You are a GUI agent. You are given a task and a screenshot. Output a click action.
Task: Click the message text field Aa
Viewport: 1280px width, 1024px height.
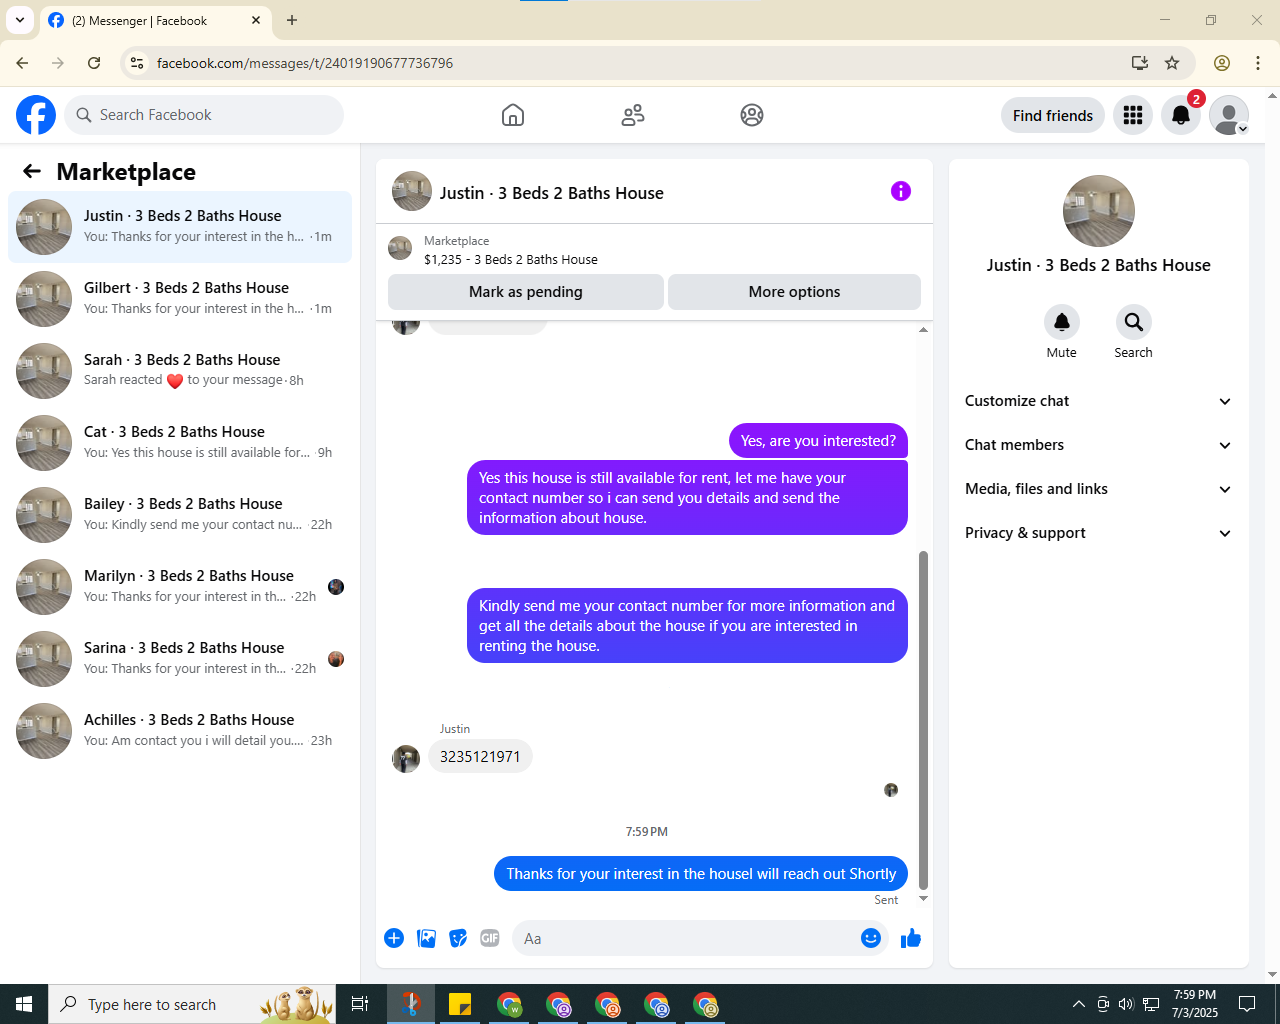[x=685, y=938]
